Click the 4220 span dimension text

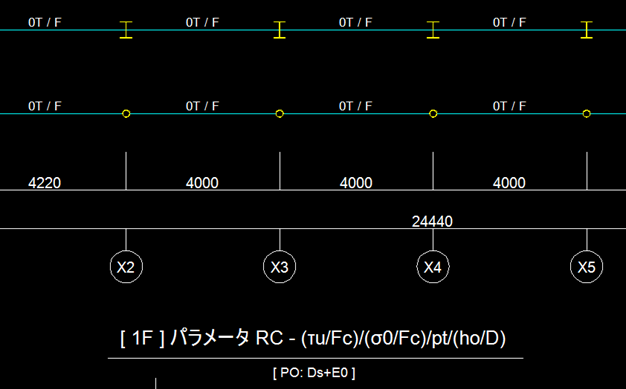pos(44,183)
